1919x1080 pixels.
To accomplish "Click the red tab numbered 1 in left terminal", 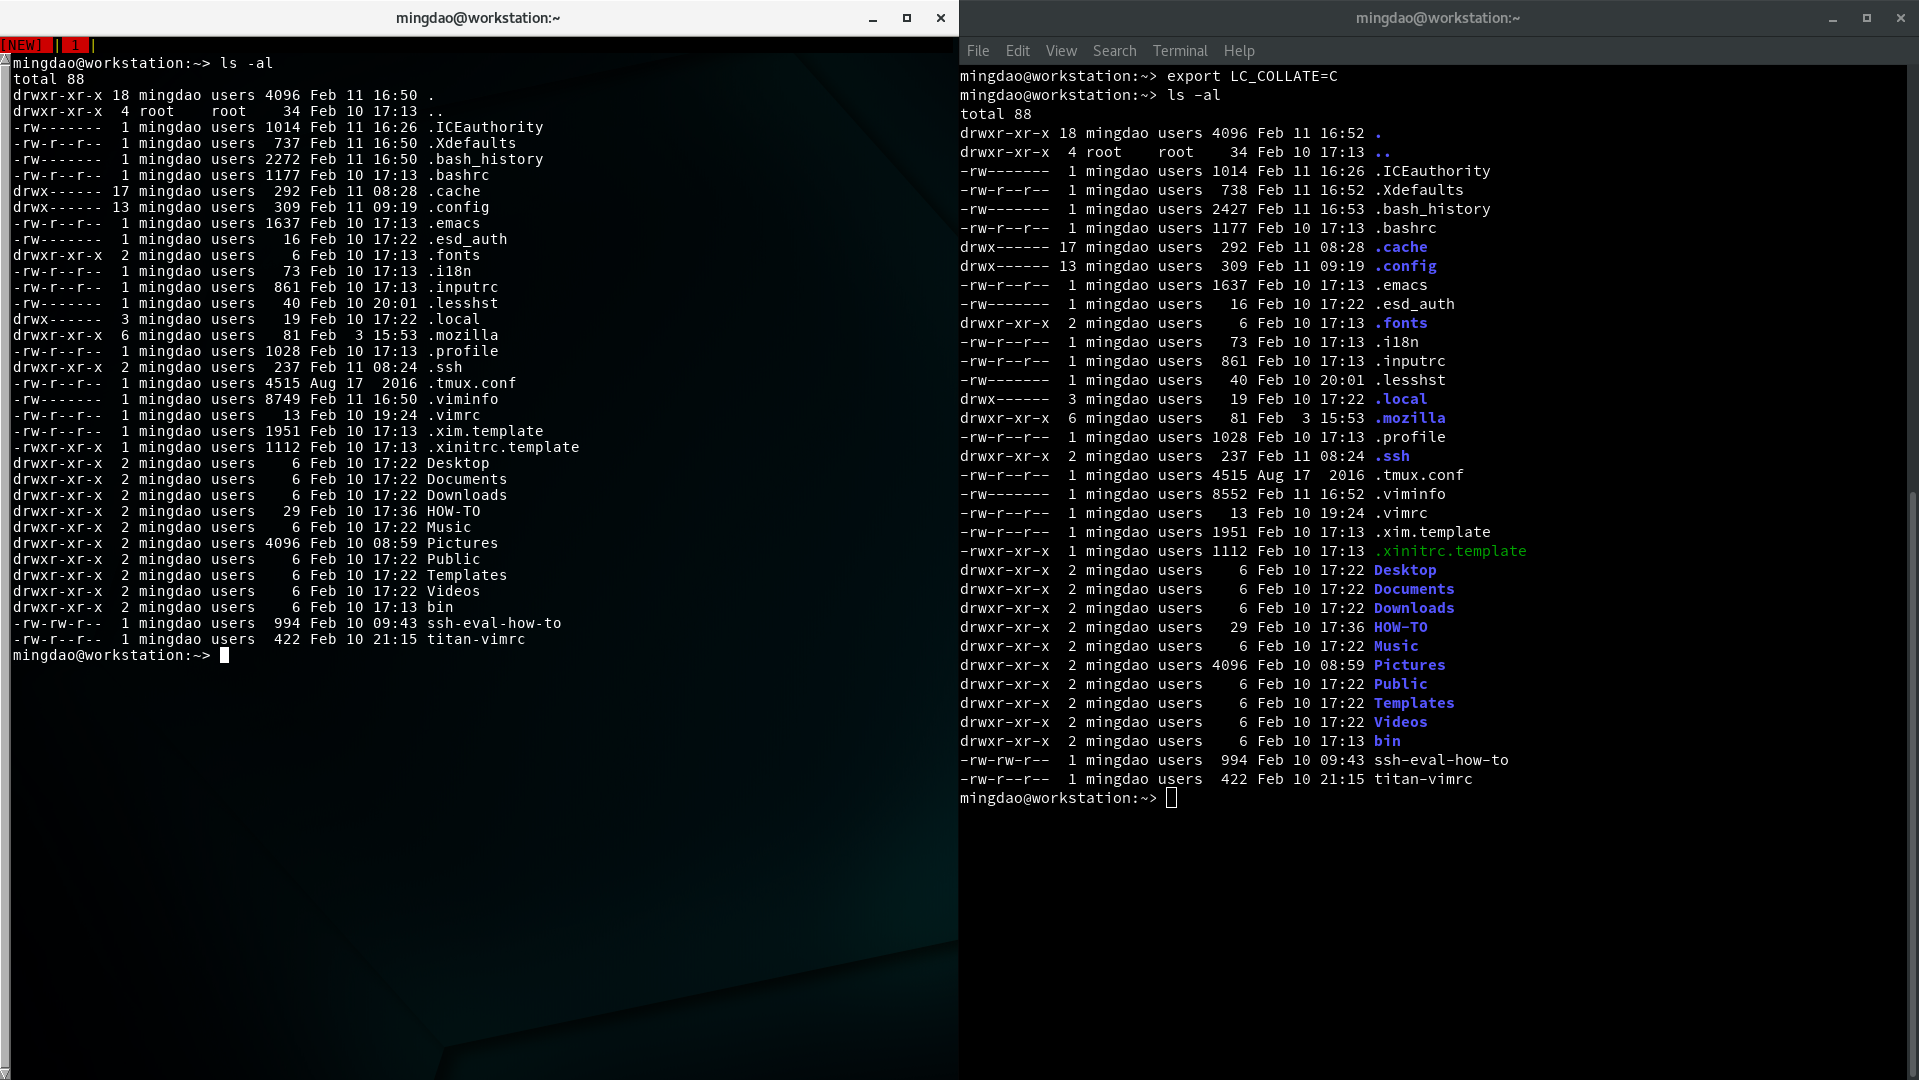I will pyautogui.click(x=75, y=45).
